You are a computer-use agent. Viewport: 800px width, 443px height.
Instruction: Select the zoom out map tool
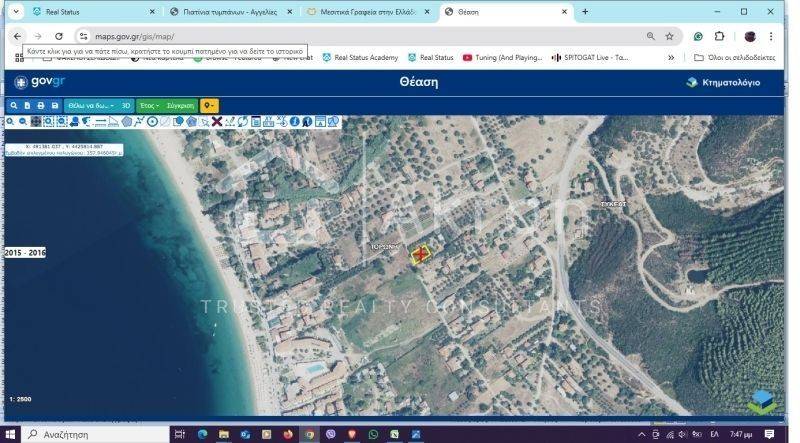pyautogui.click(x=22, y=122)
